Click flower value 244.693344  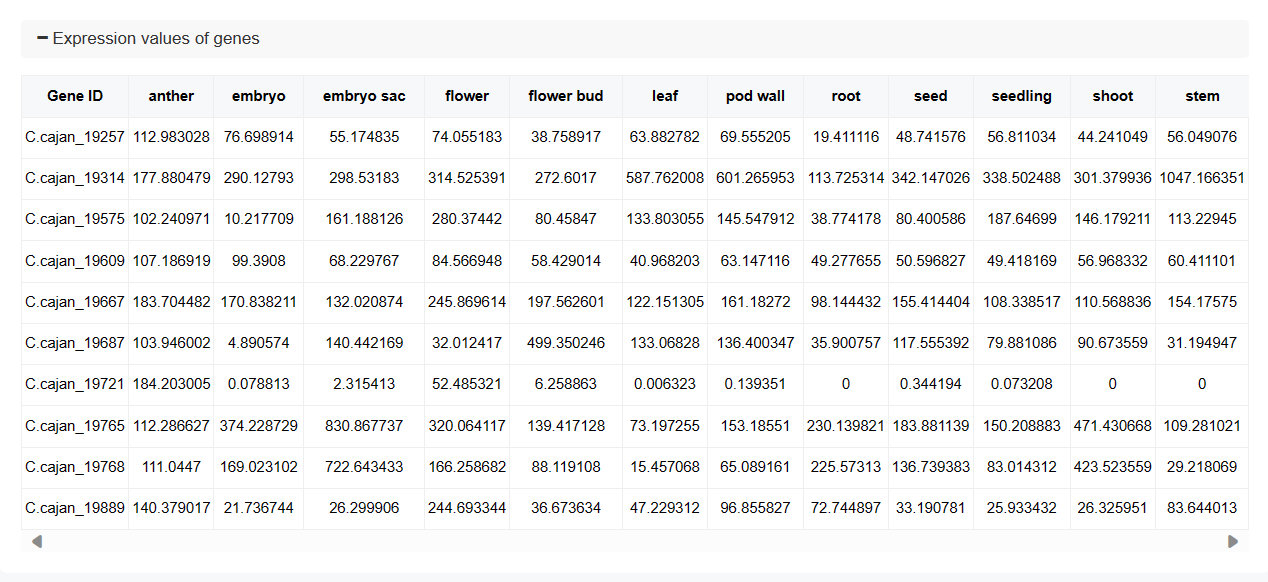click(x=467, y=508)
